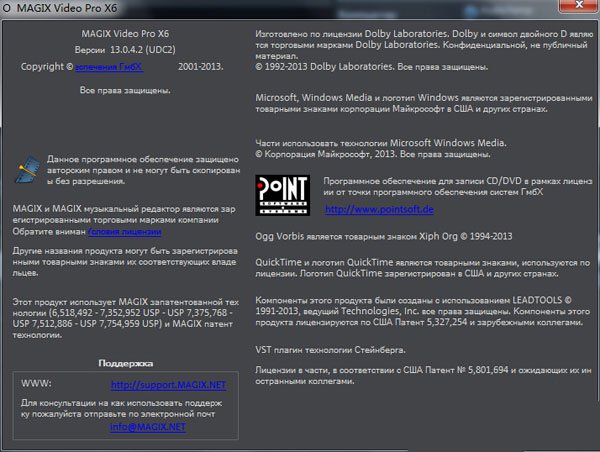Viewport: 600px width, 452px height.
Task: Click the Dolby Laboratories license paragraph
Action: click(424, 50)
